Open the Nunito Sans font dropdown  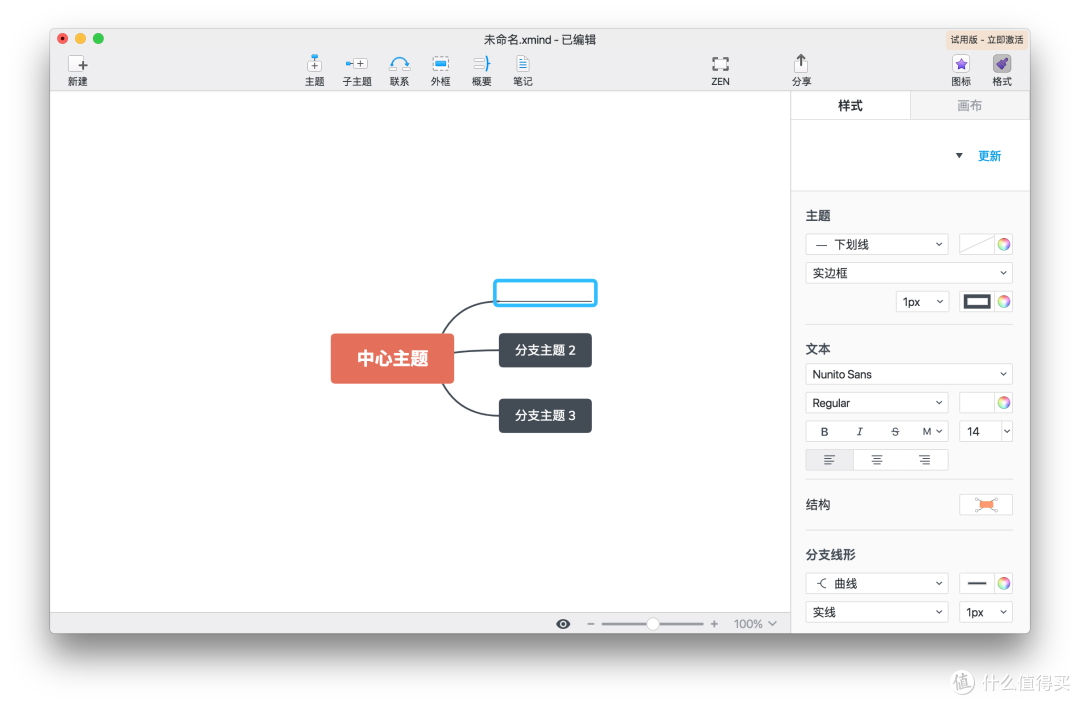coord(909,375)
